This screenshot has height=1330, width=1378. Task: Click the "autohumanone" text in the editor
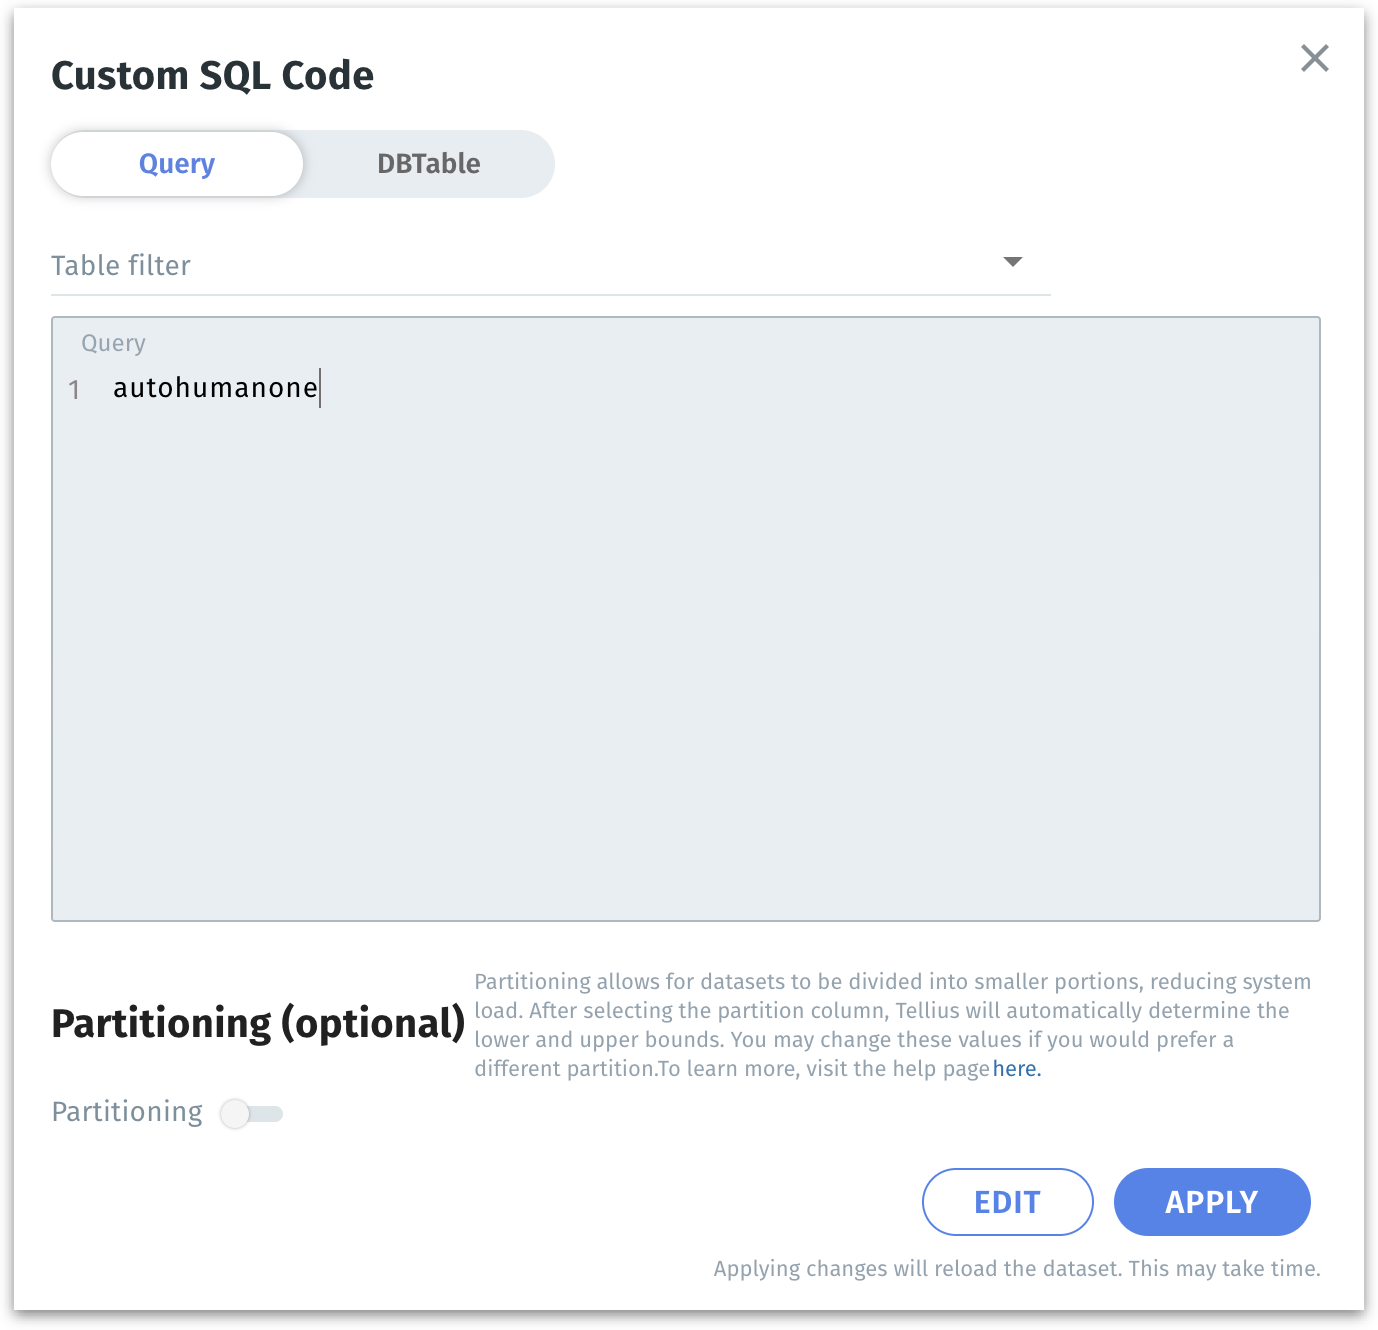215,388
